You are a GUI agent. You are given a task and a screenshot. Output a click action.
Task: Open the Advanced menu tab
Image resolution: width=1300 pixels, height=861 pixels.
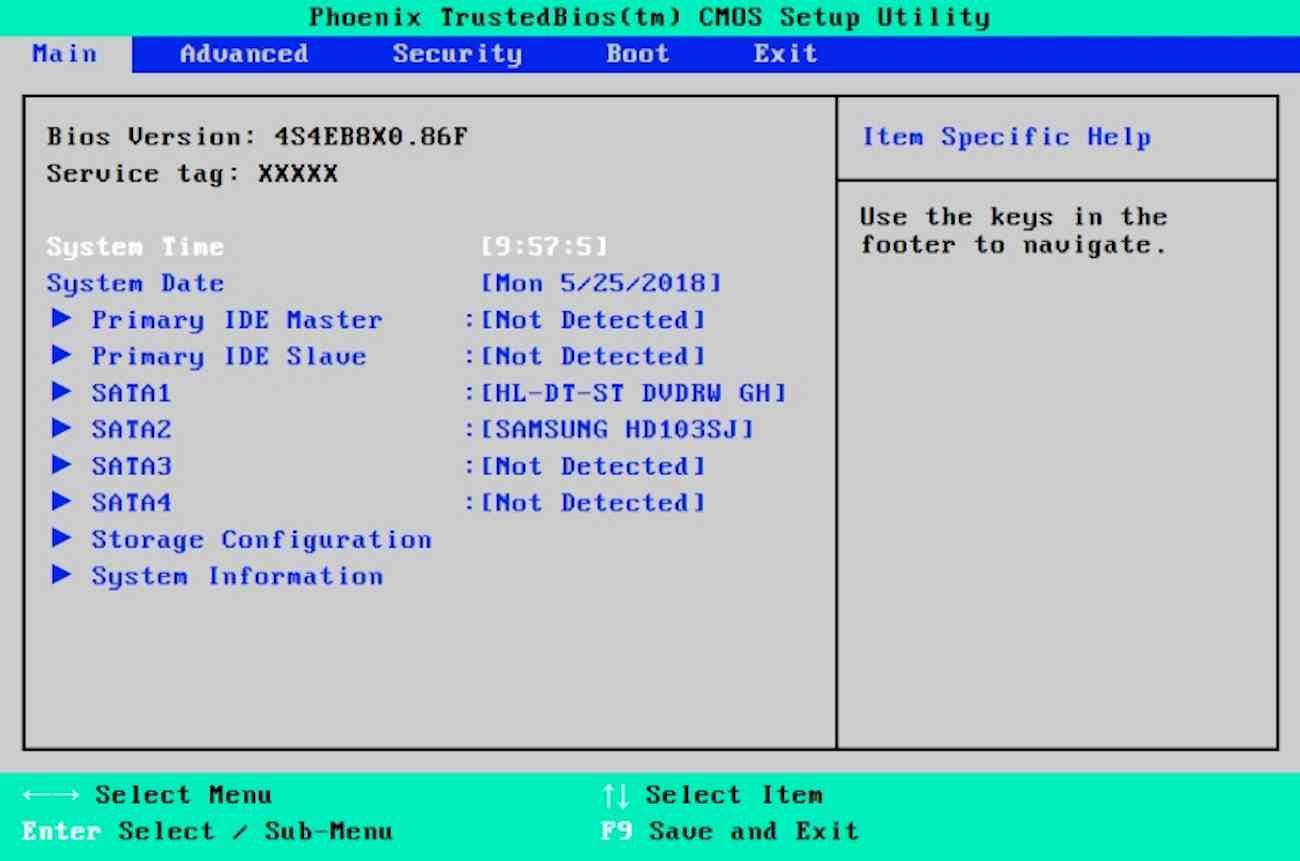point(244,54)
